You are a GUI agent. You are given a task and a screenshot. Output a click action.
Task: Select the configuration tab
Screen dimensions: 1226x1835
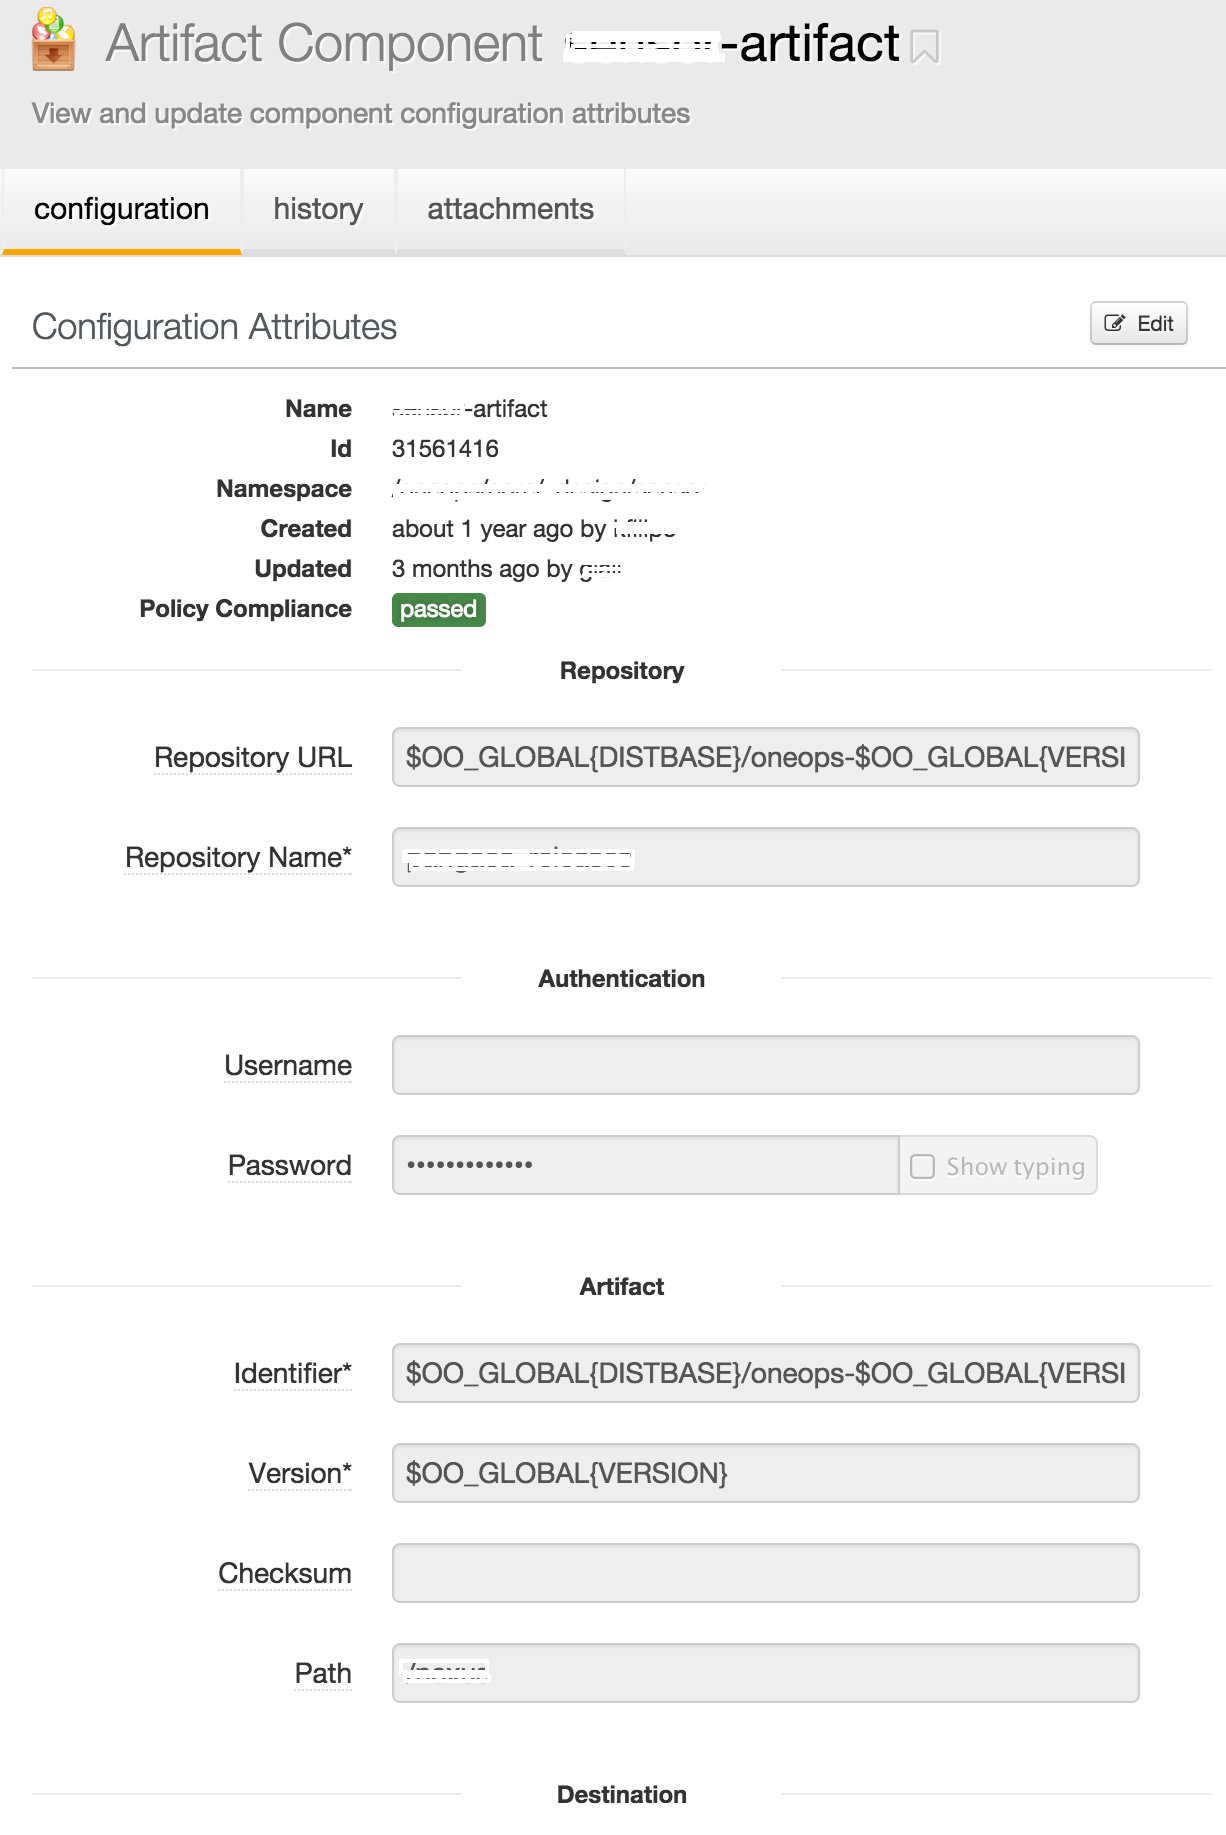[122, 209]
